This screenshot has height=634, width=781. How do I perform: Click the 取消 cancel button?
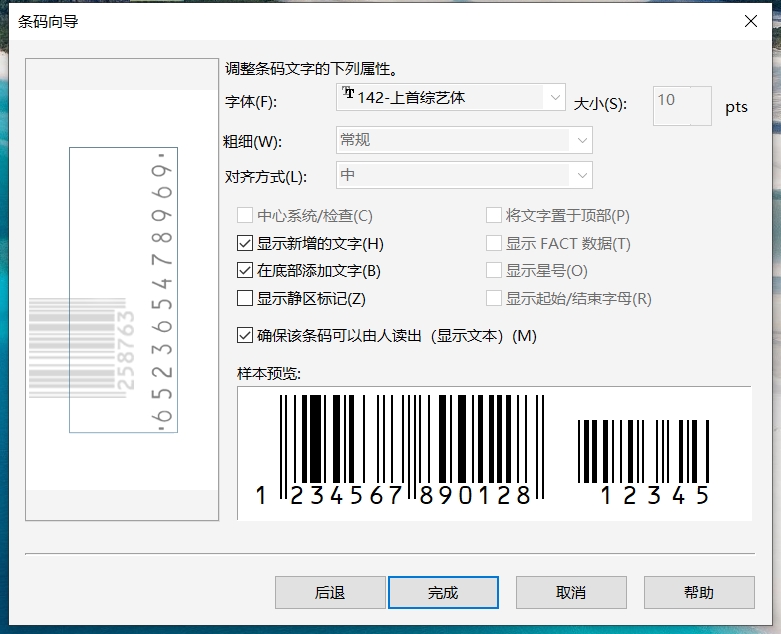click(x=571, y=593)
